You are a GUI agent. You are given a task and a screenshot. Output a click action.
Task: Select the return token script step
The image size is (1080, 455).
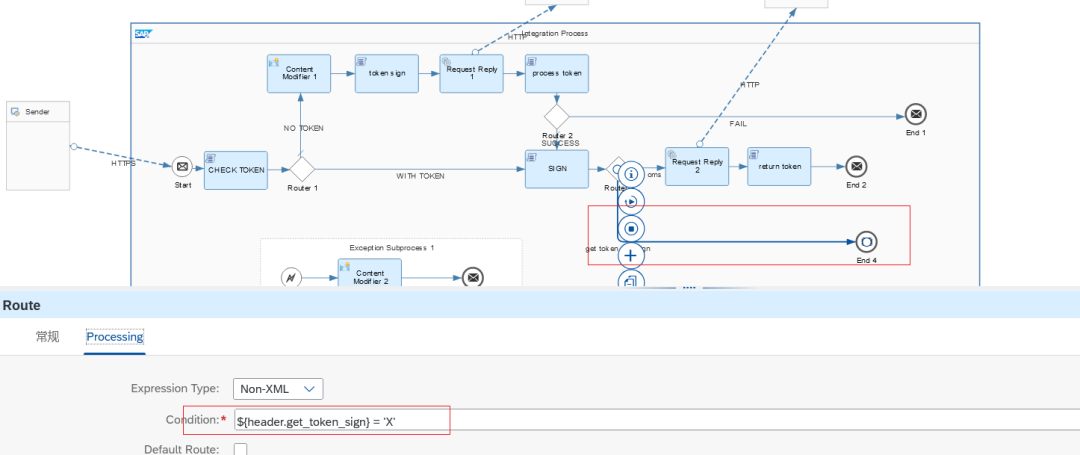[779, 167]
